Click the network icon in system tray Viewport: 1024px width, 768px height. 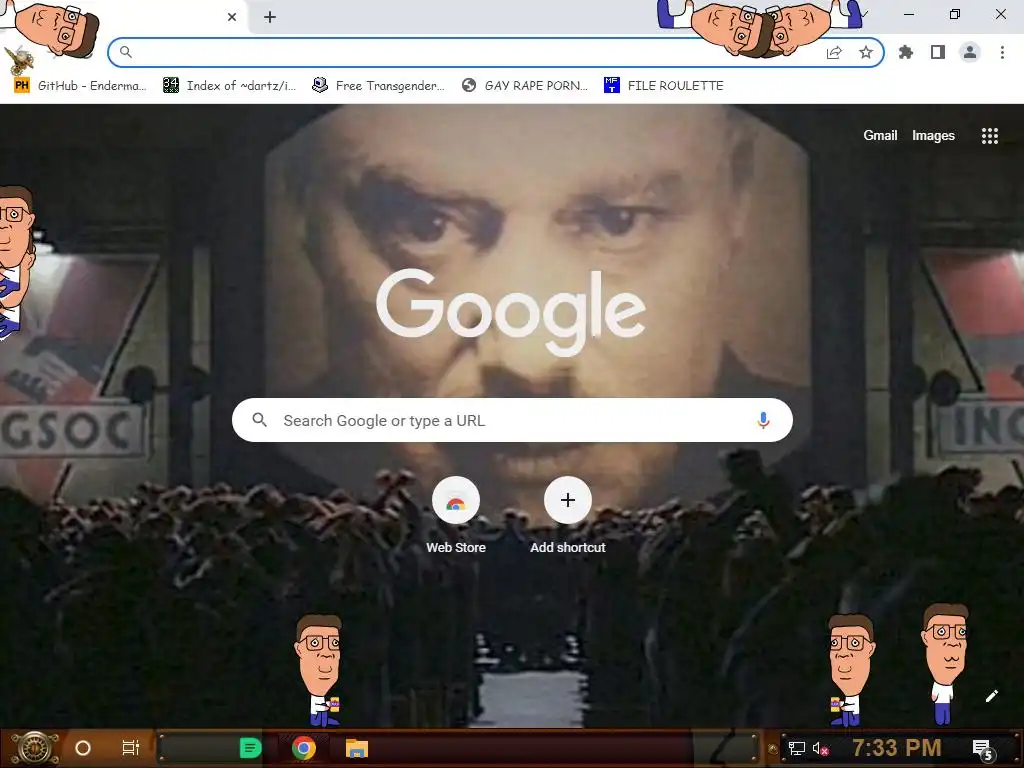click(x=796, y=748)
